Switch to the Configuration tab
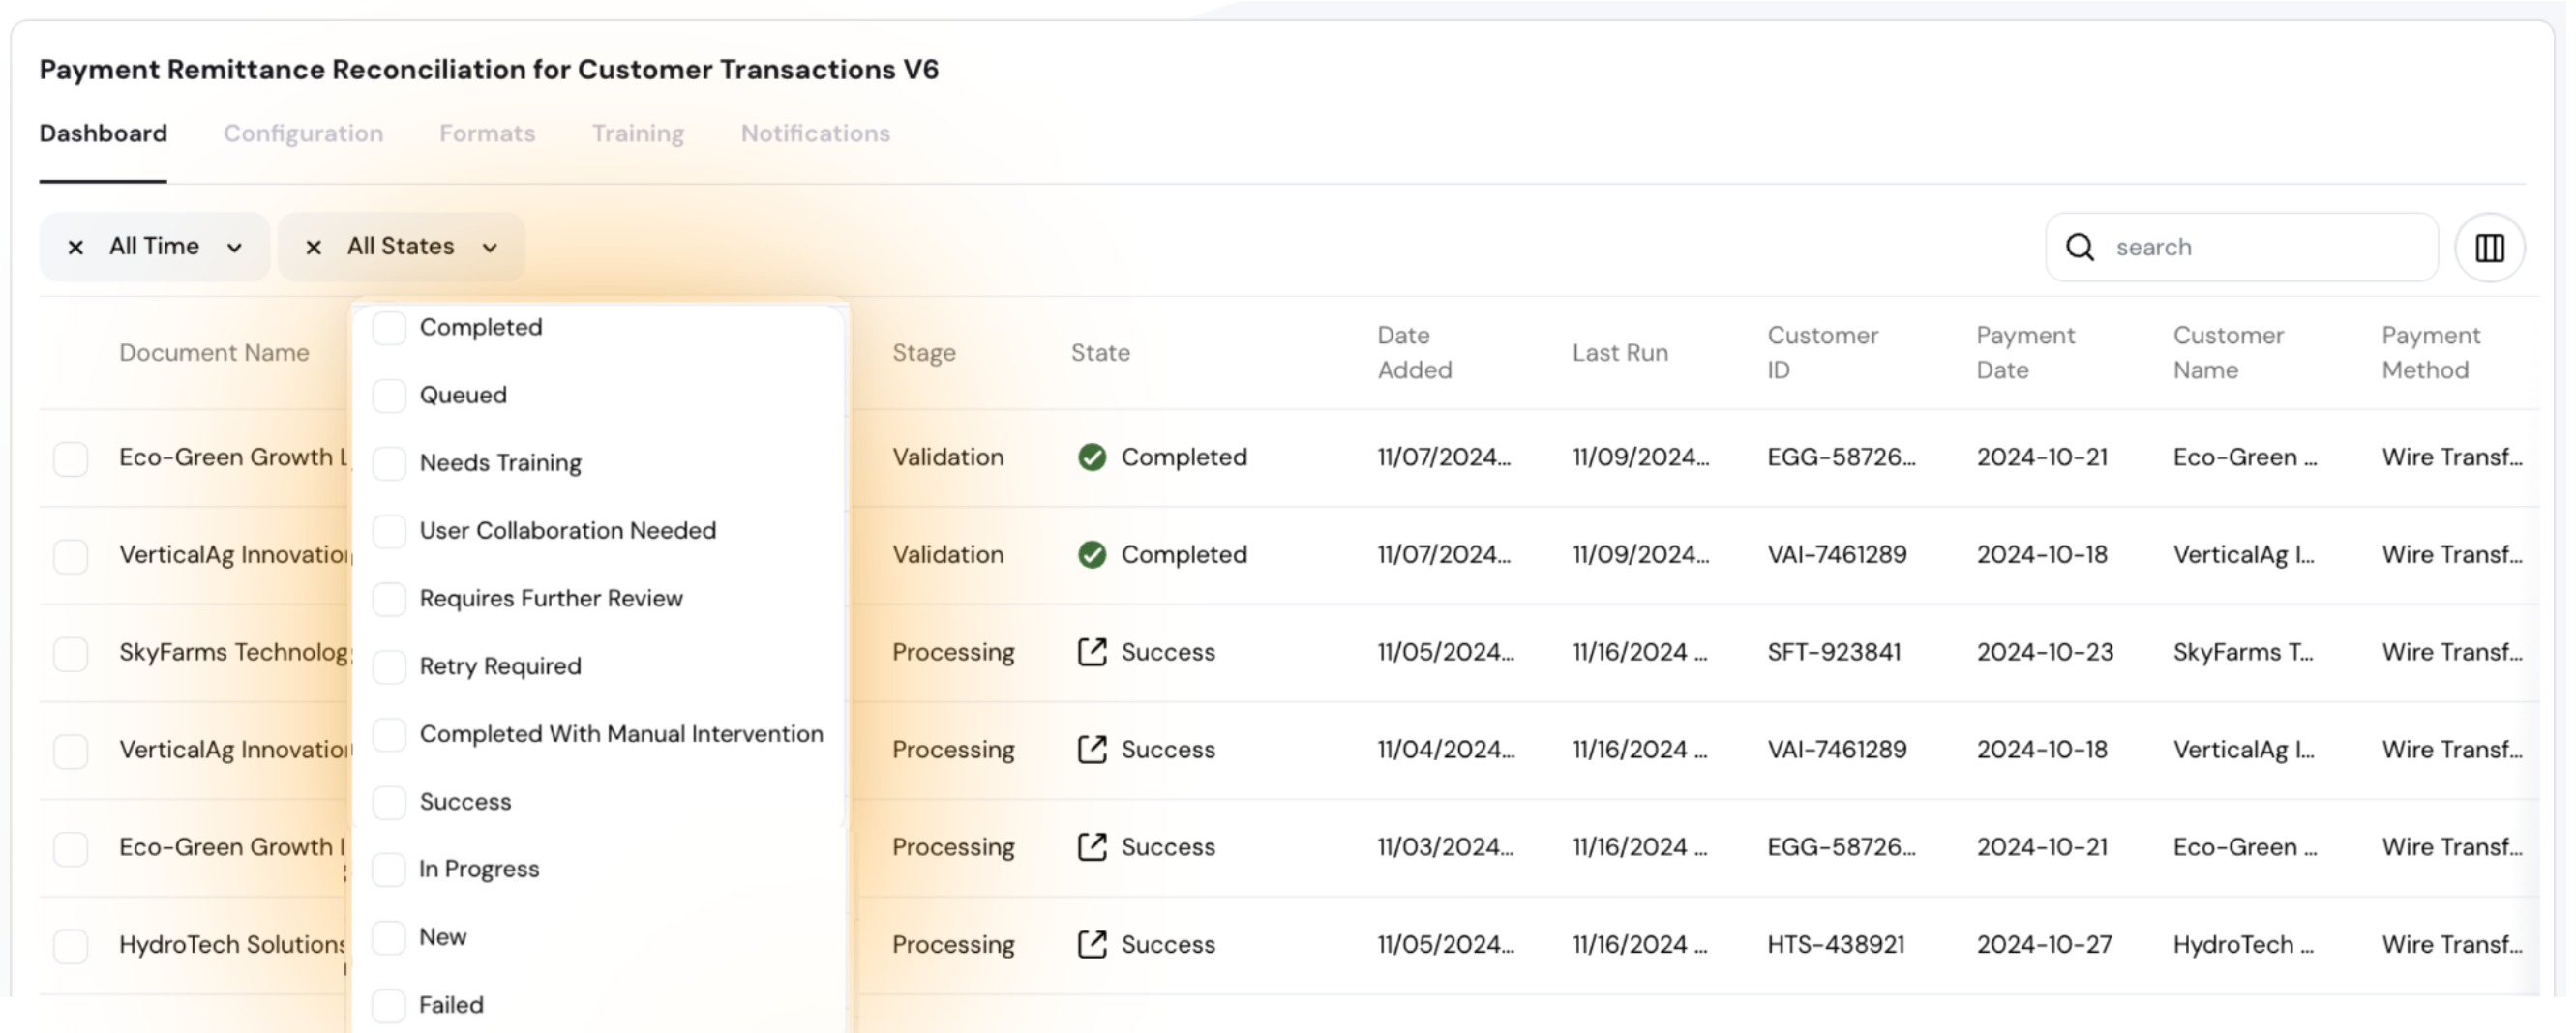This screenshot has width=2576, height=1033. (x=303, y=133)
